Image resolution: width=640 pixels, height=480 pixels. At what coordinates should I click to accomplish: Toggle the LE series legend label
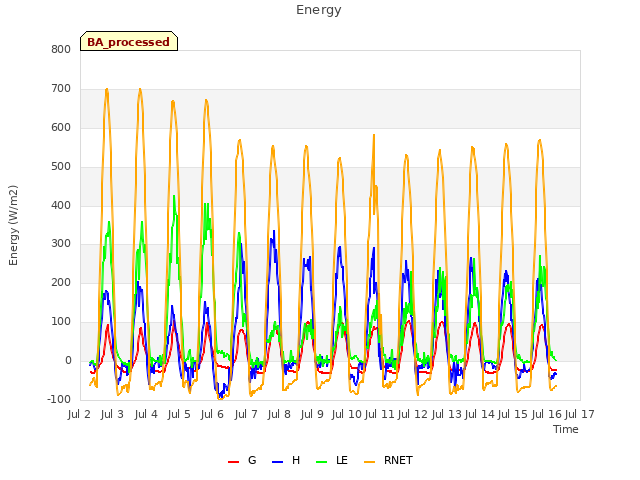point(342,460)
